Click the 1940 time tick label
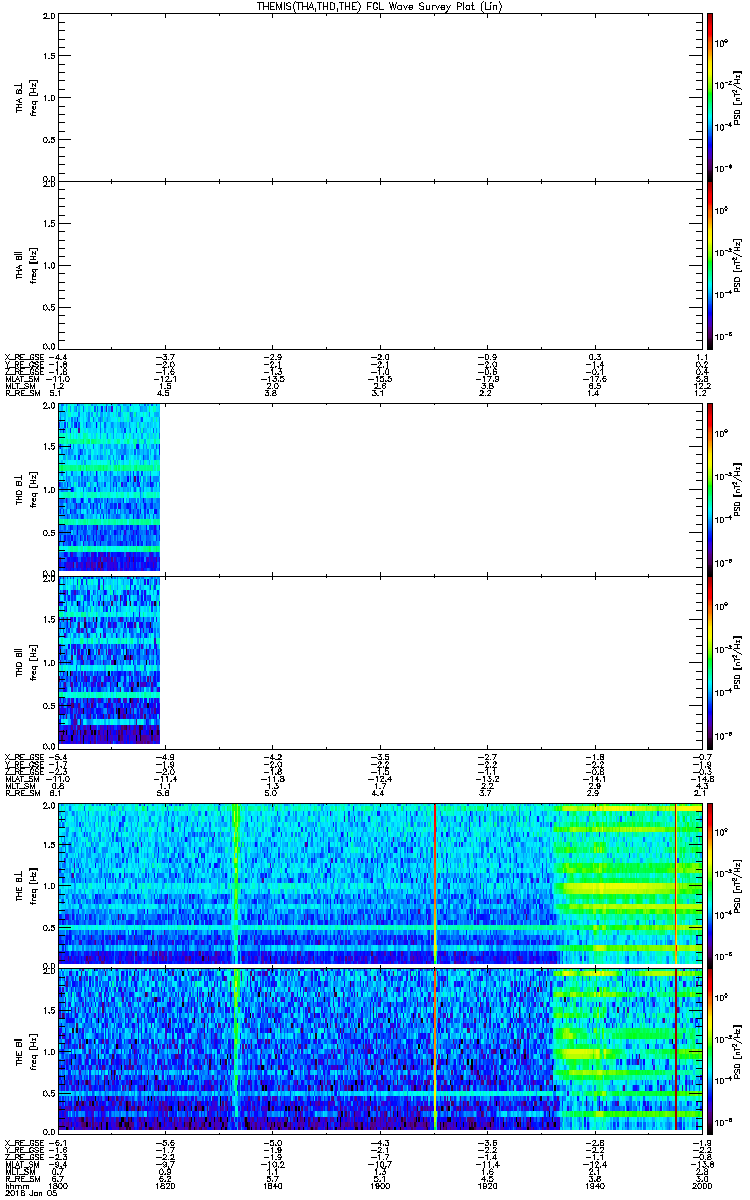 click(595, 1185)
